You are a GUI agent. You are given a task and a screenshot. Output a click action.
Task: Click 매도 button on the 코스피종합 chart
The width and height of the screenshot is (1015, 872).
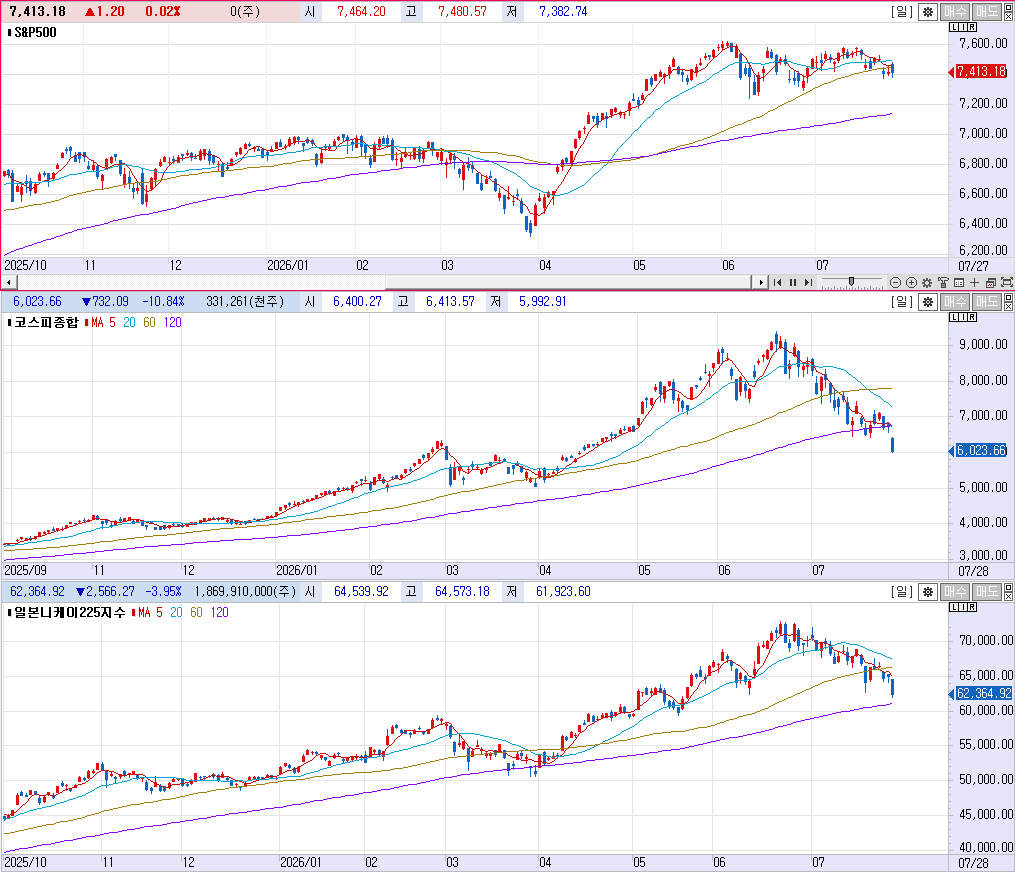tap(987, 302)
